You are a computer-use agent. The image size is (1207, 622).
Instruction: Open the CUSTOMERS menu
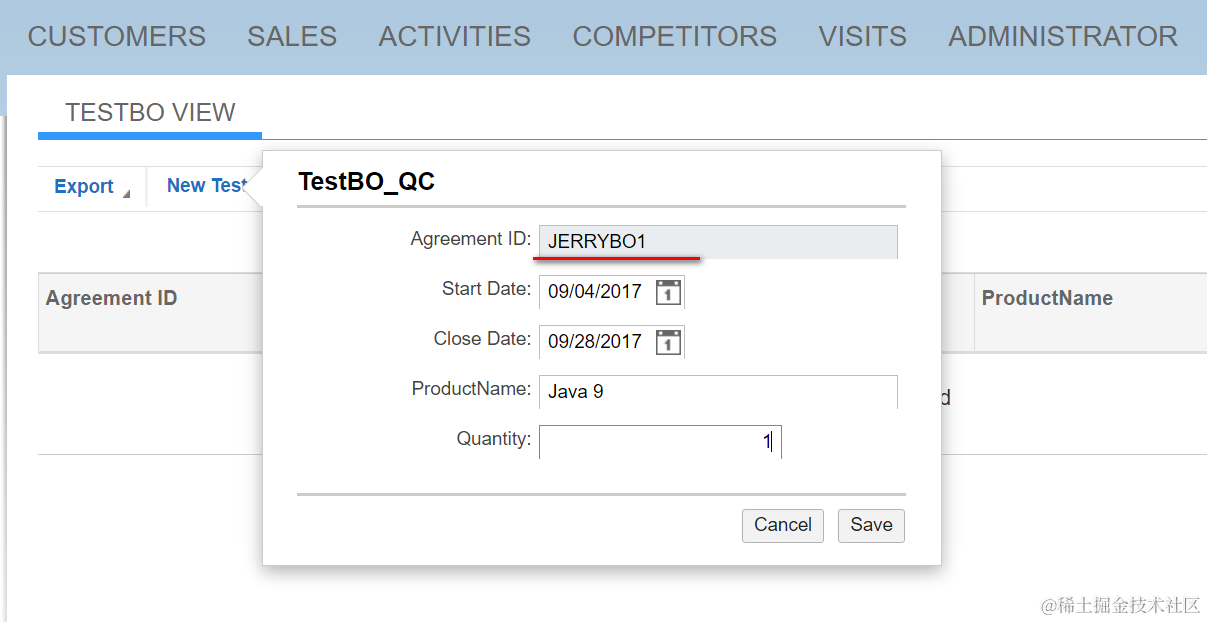click(x=117, y=37)
